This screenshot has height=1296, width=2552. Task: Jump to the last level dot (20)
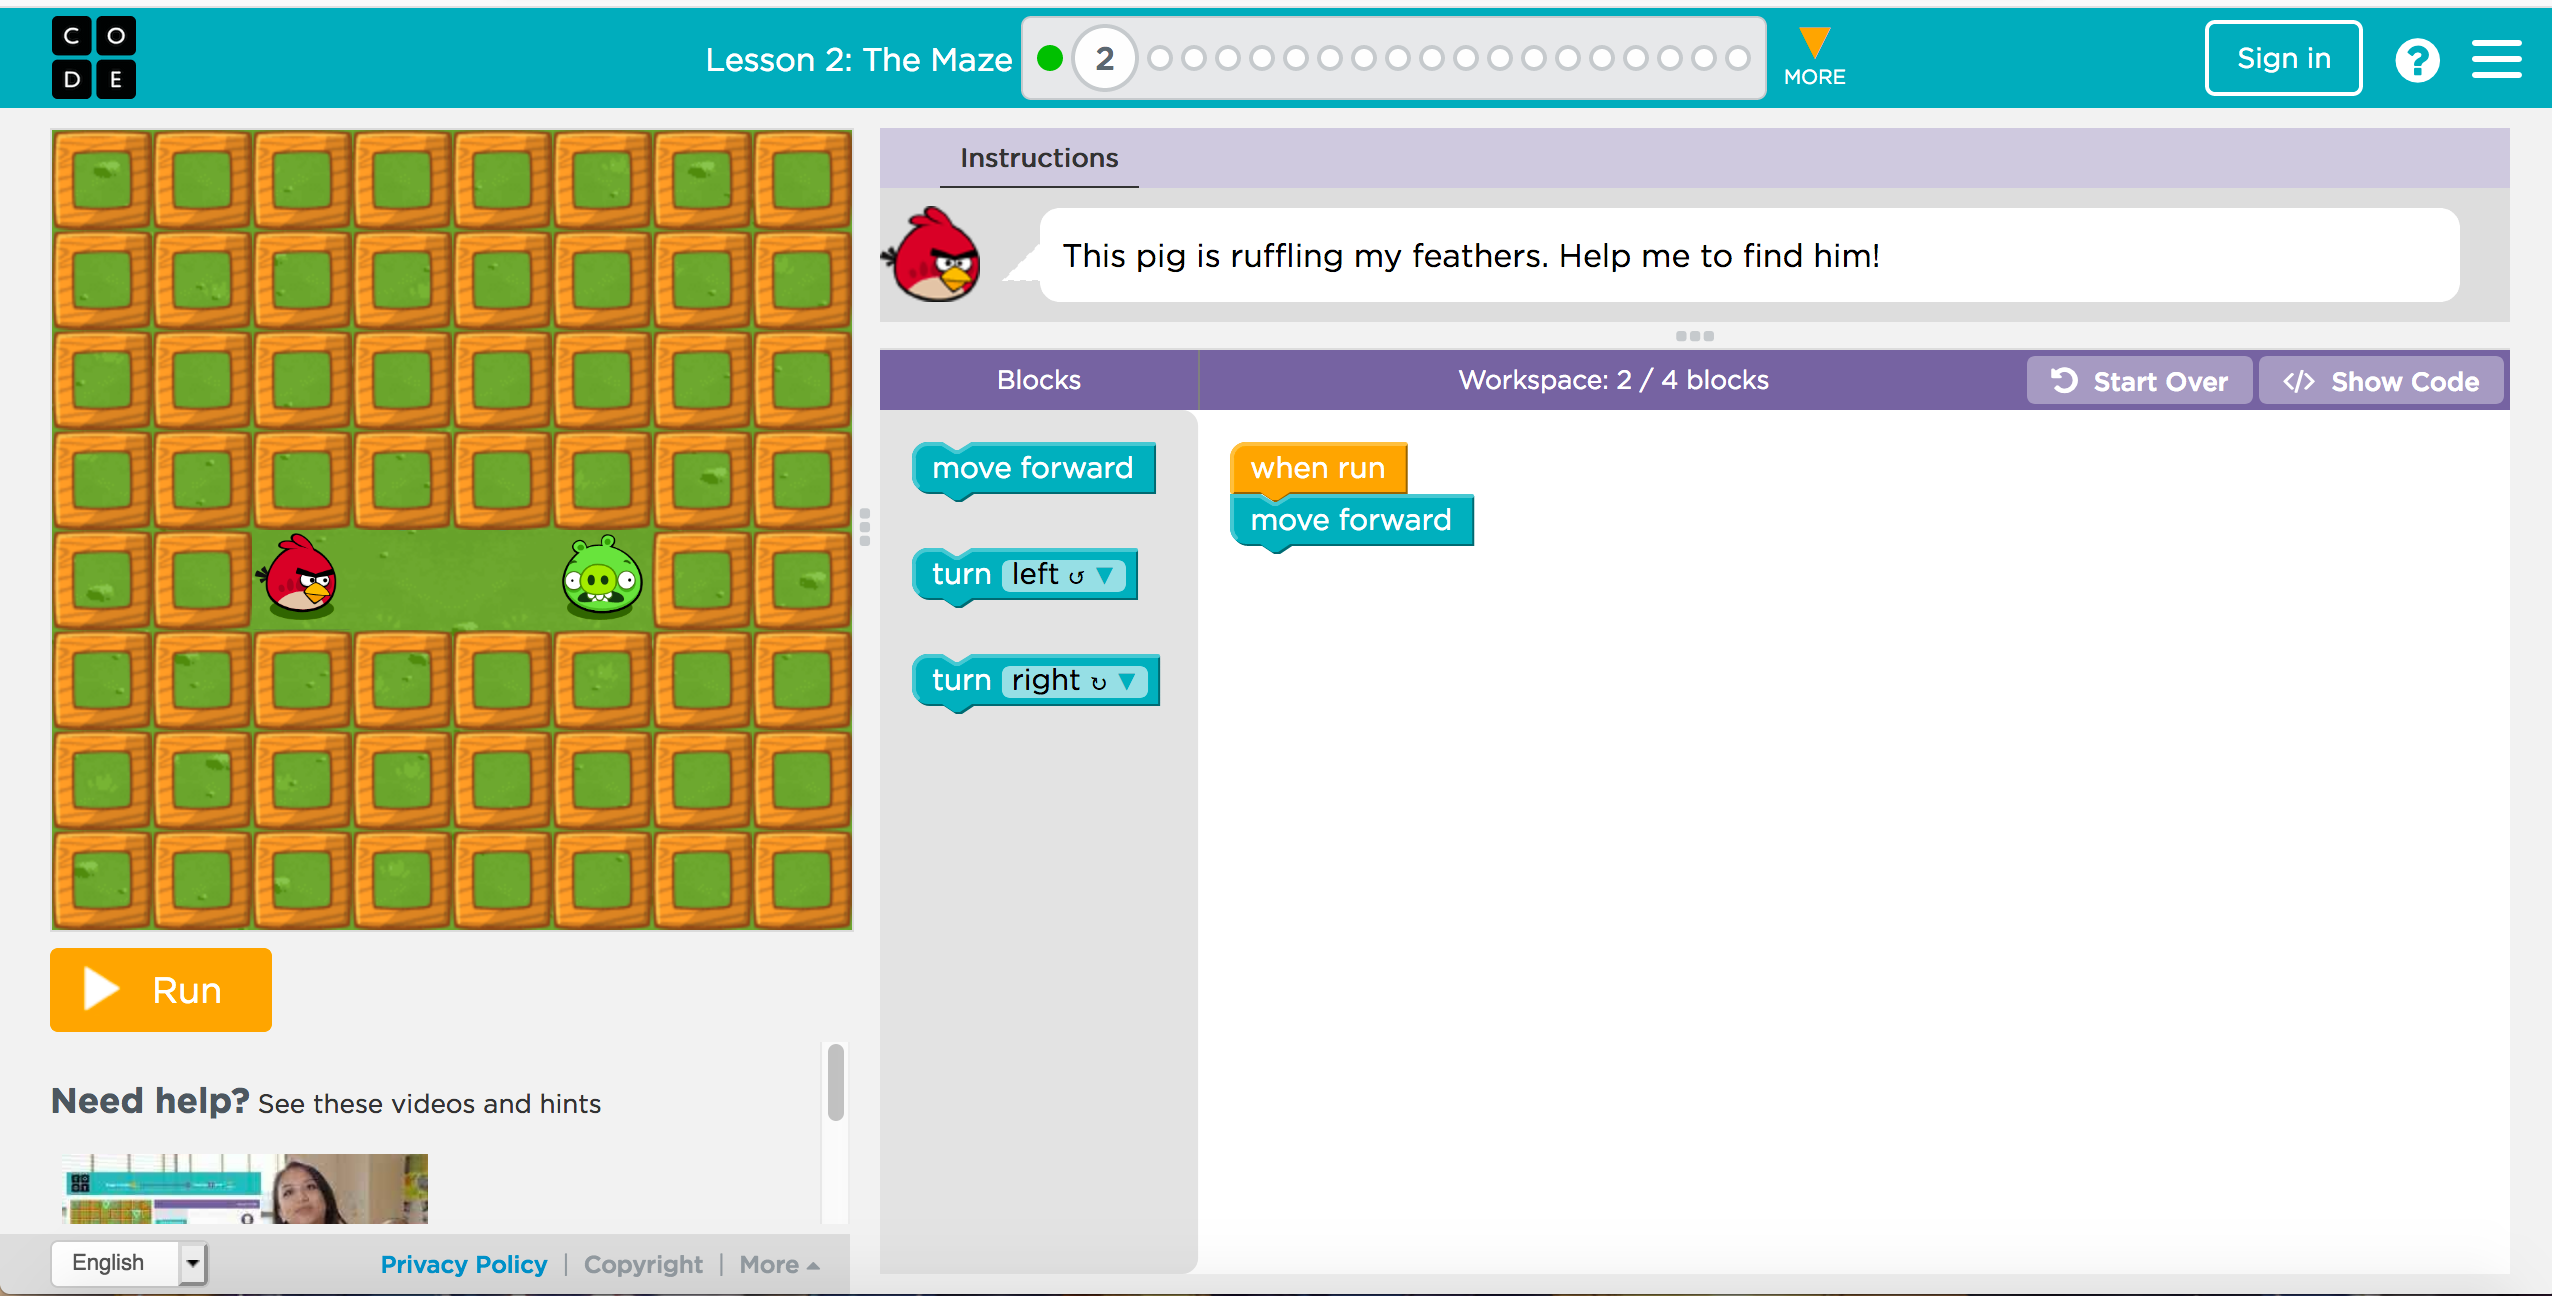(x=1738, y=59)
